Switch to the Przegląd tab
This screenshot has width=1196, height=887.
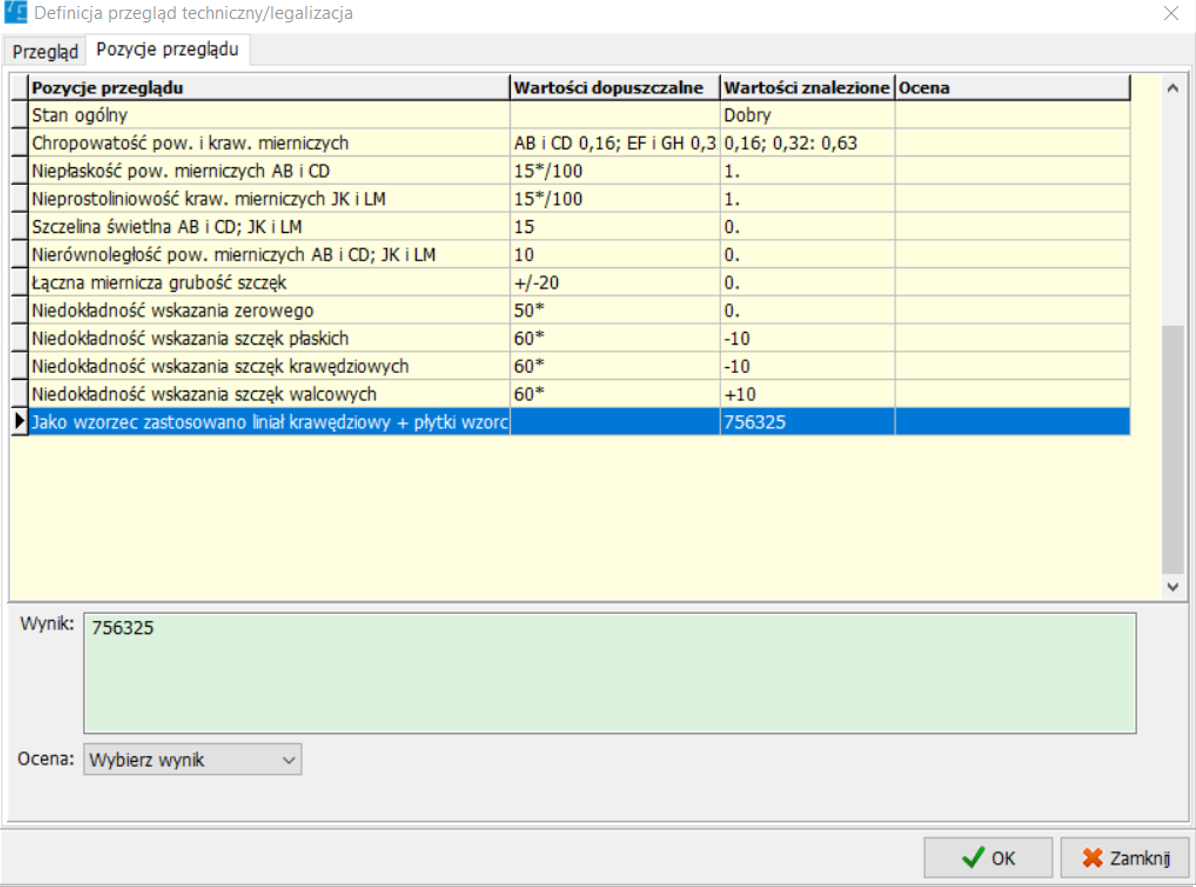pyautogui.click(x=45, y=51)
